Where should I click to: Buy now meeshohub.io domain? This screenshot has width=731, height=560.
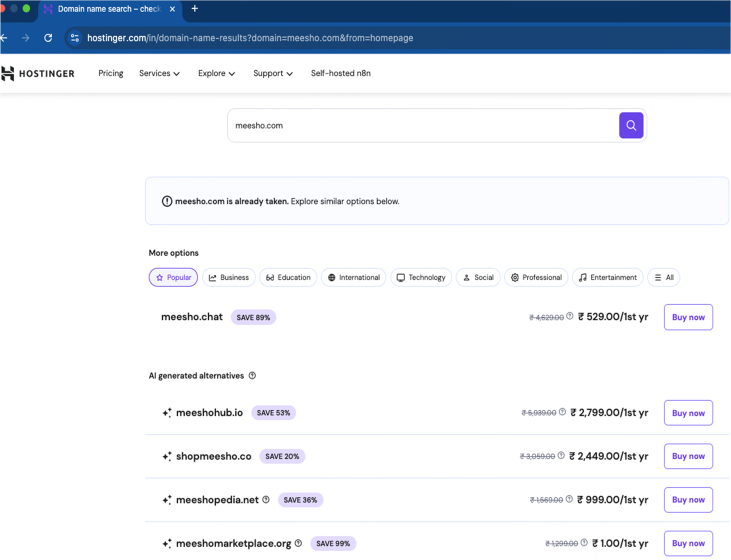coord(688,413)
